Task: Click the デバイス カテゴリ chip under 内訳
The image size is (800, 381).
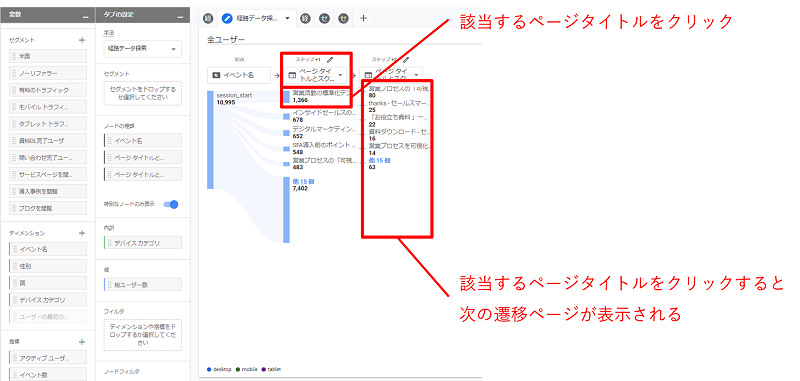Action: (x=143, y=243)
